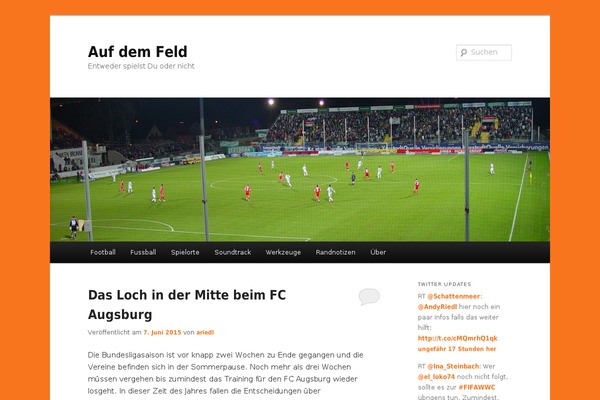Click the comment speech bubble icon
600x400 pixels.
[x=369, y=297]
